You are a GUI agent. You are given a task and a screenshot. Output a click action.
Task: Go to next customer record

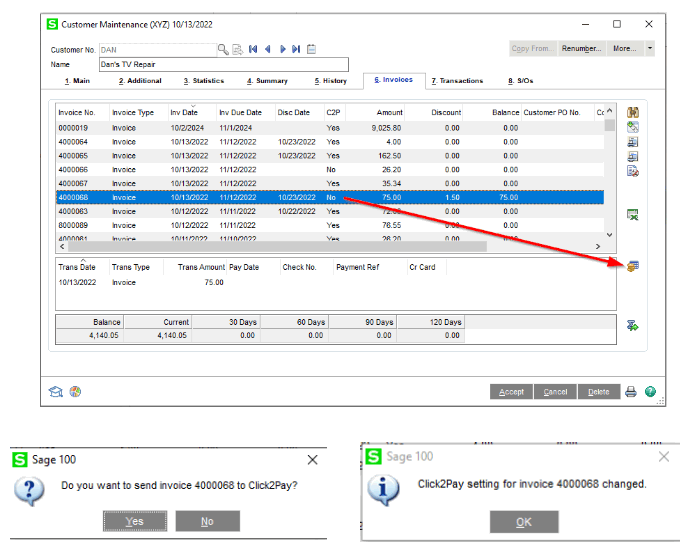(x=283, y=49)
